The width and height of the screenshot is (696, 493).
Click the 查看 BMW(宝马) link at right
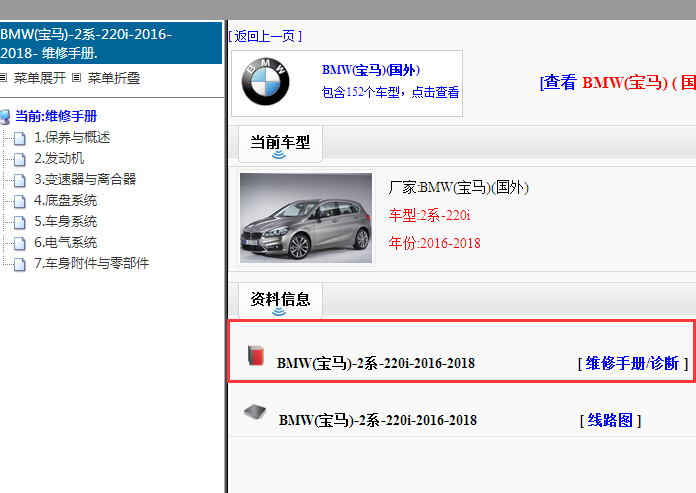tap(617, 83)
